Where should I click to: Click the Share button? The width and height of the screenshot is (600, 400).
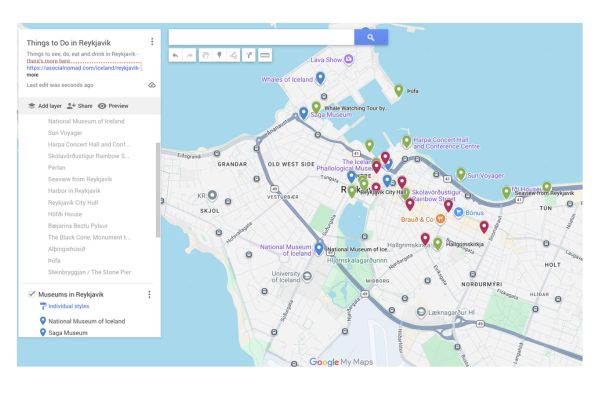coord(80,106)
